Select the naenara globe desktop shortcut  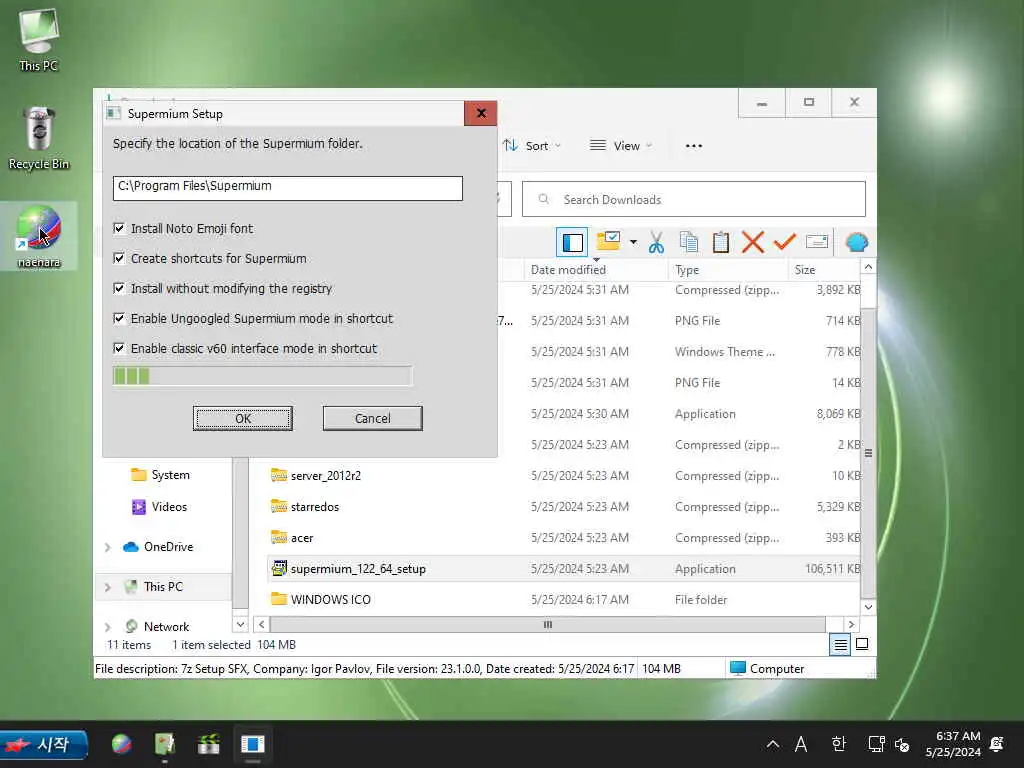coord(39,236)
